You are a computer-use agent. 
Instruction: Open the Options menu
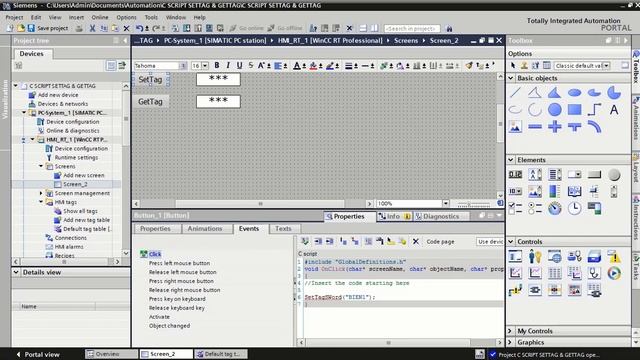(126, 17)
